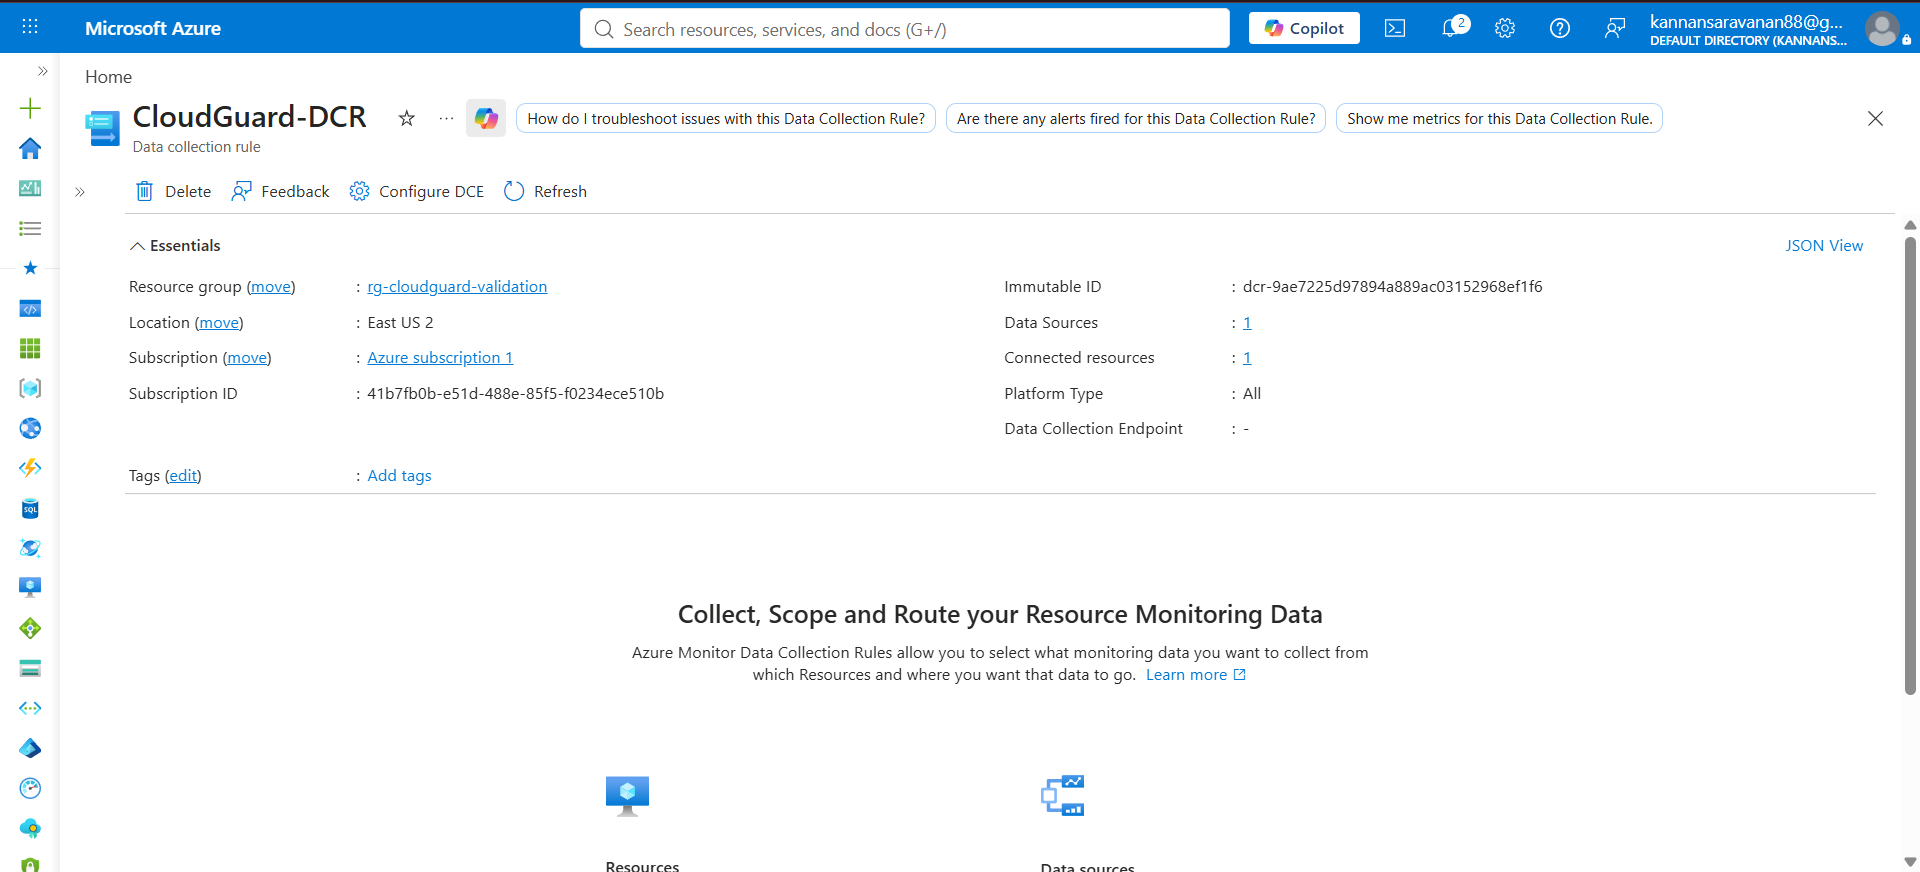Refresh the data collection rule page
Image resolution: width=1920 pixels, height=872 pixels.
coord(546,191)
